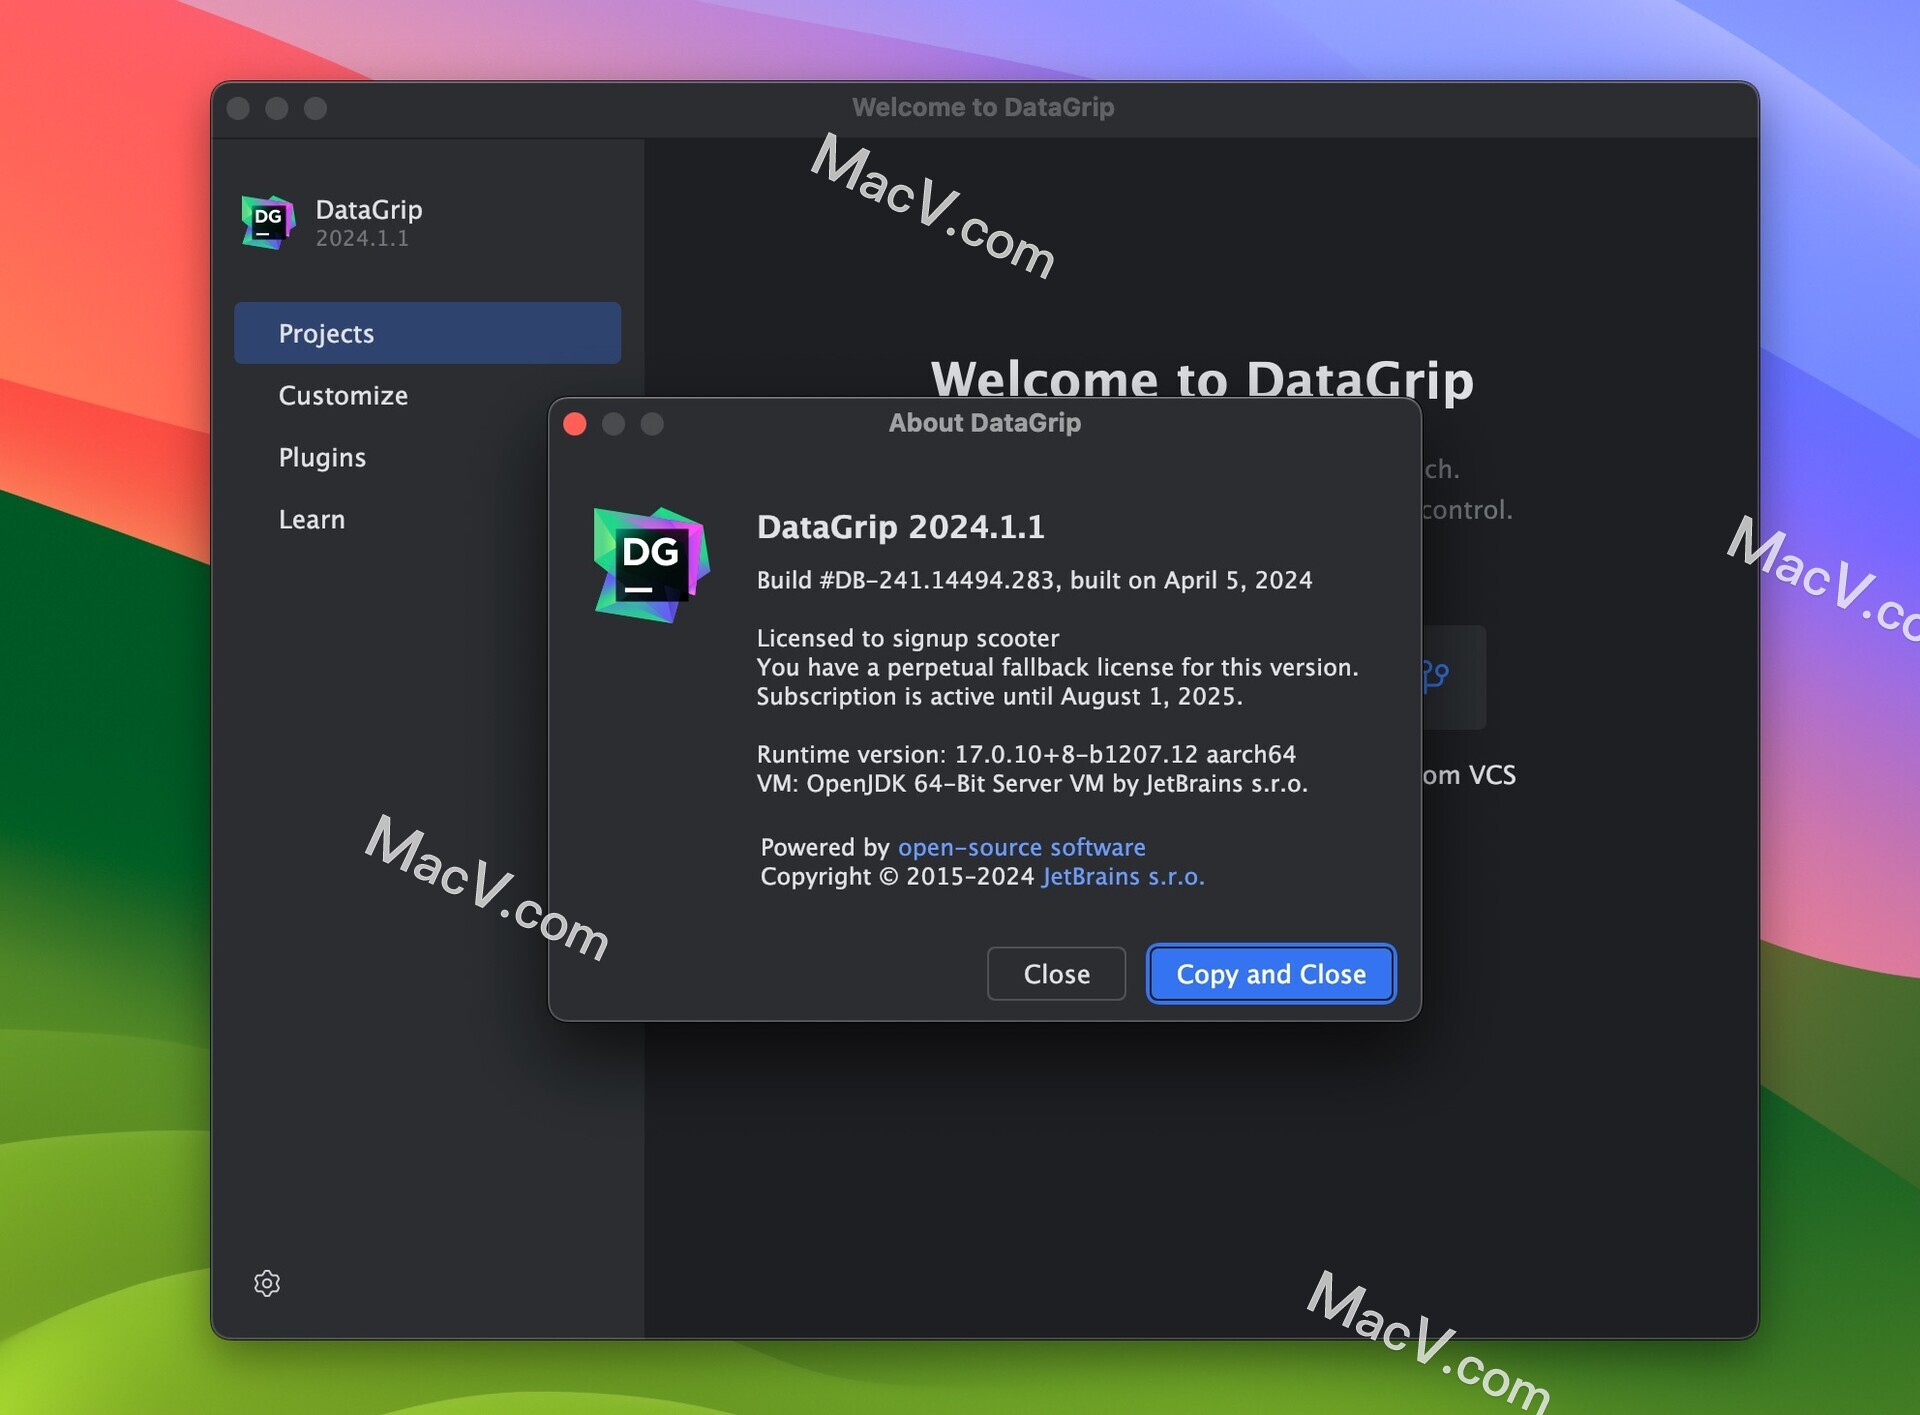Screen dimensions: 1920x1415
Task: Close the About dialog with the red traffic light
Action: coord(575,423)
